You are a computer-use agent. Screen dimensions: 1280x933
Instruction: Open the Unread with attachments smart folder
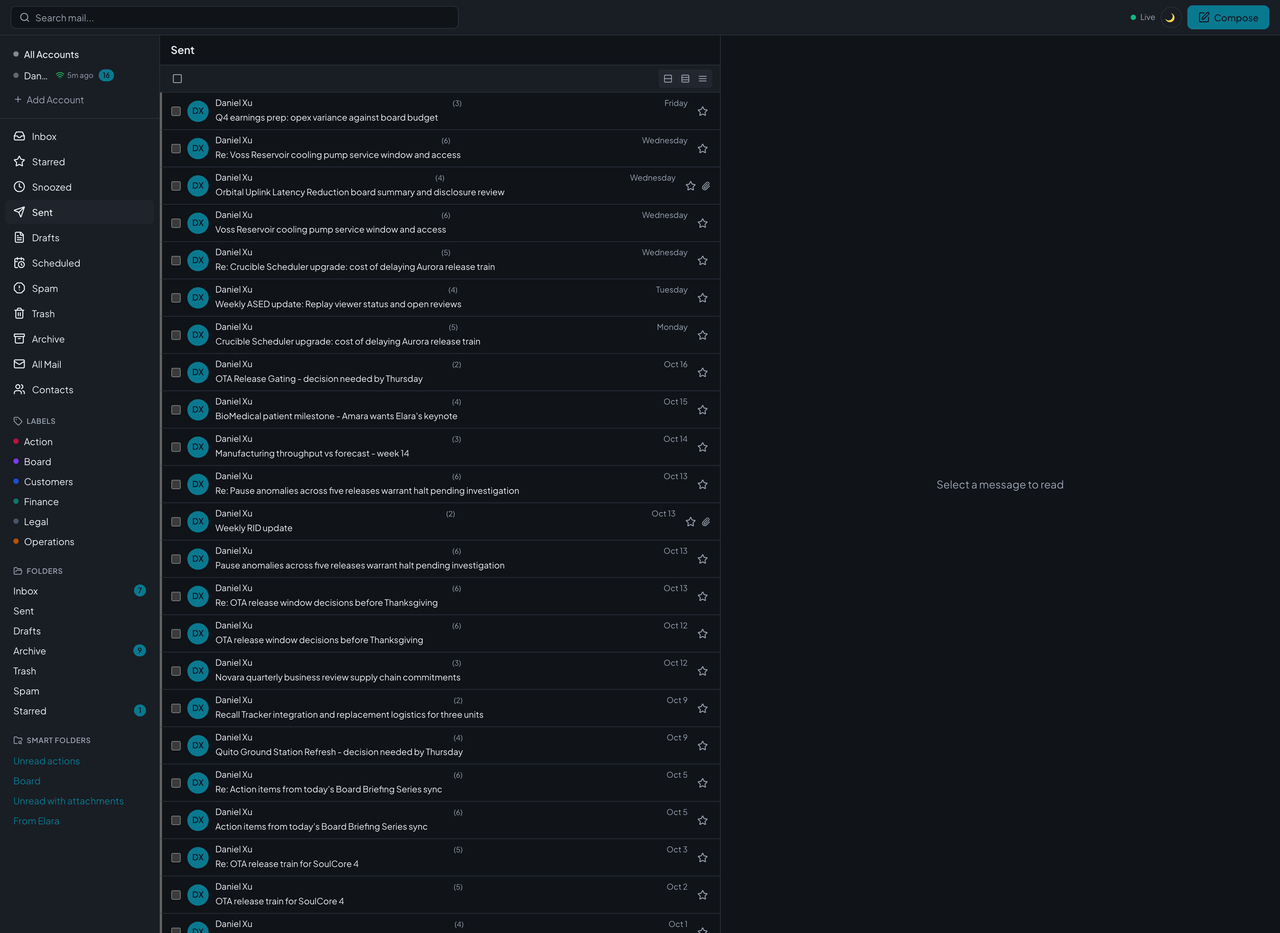click(68, 801)
